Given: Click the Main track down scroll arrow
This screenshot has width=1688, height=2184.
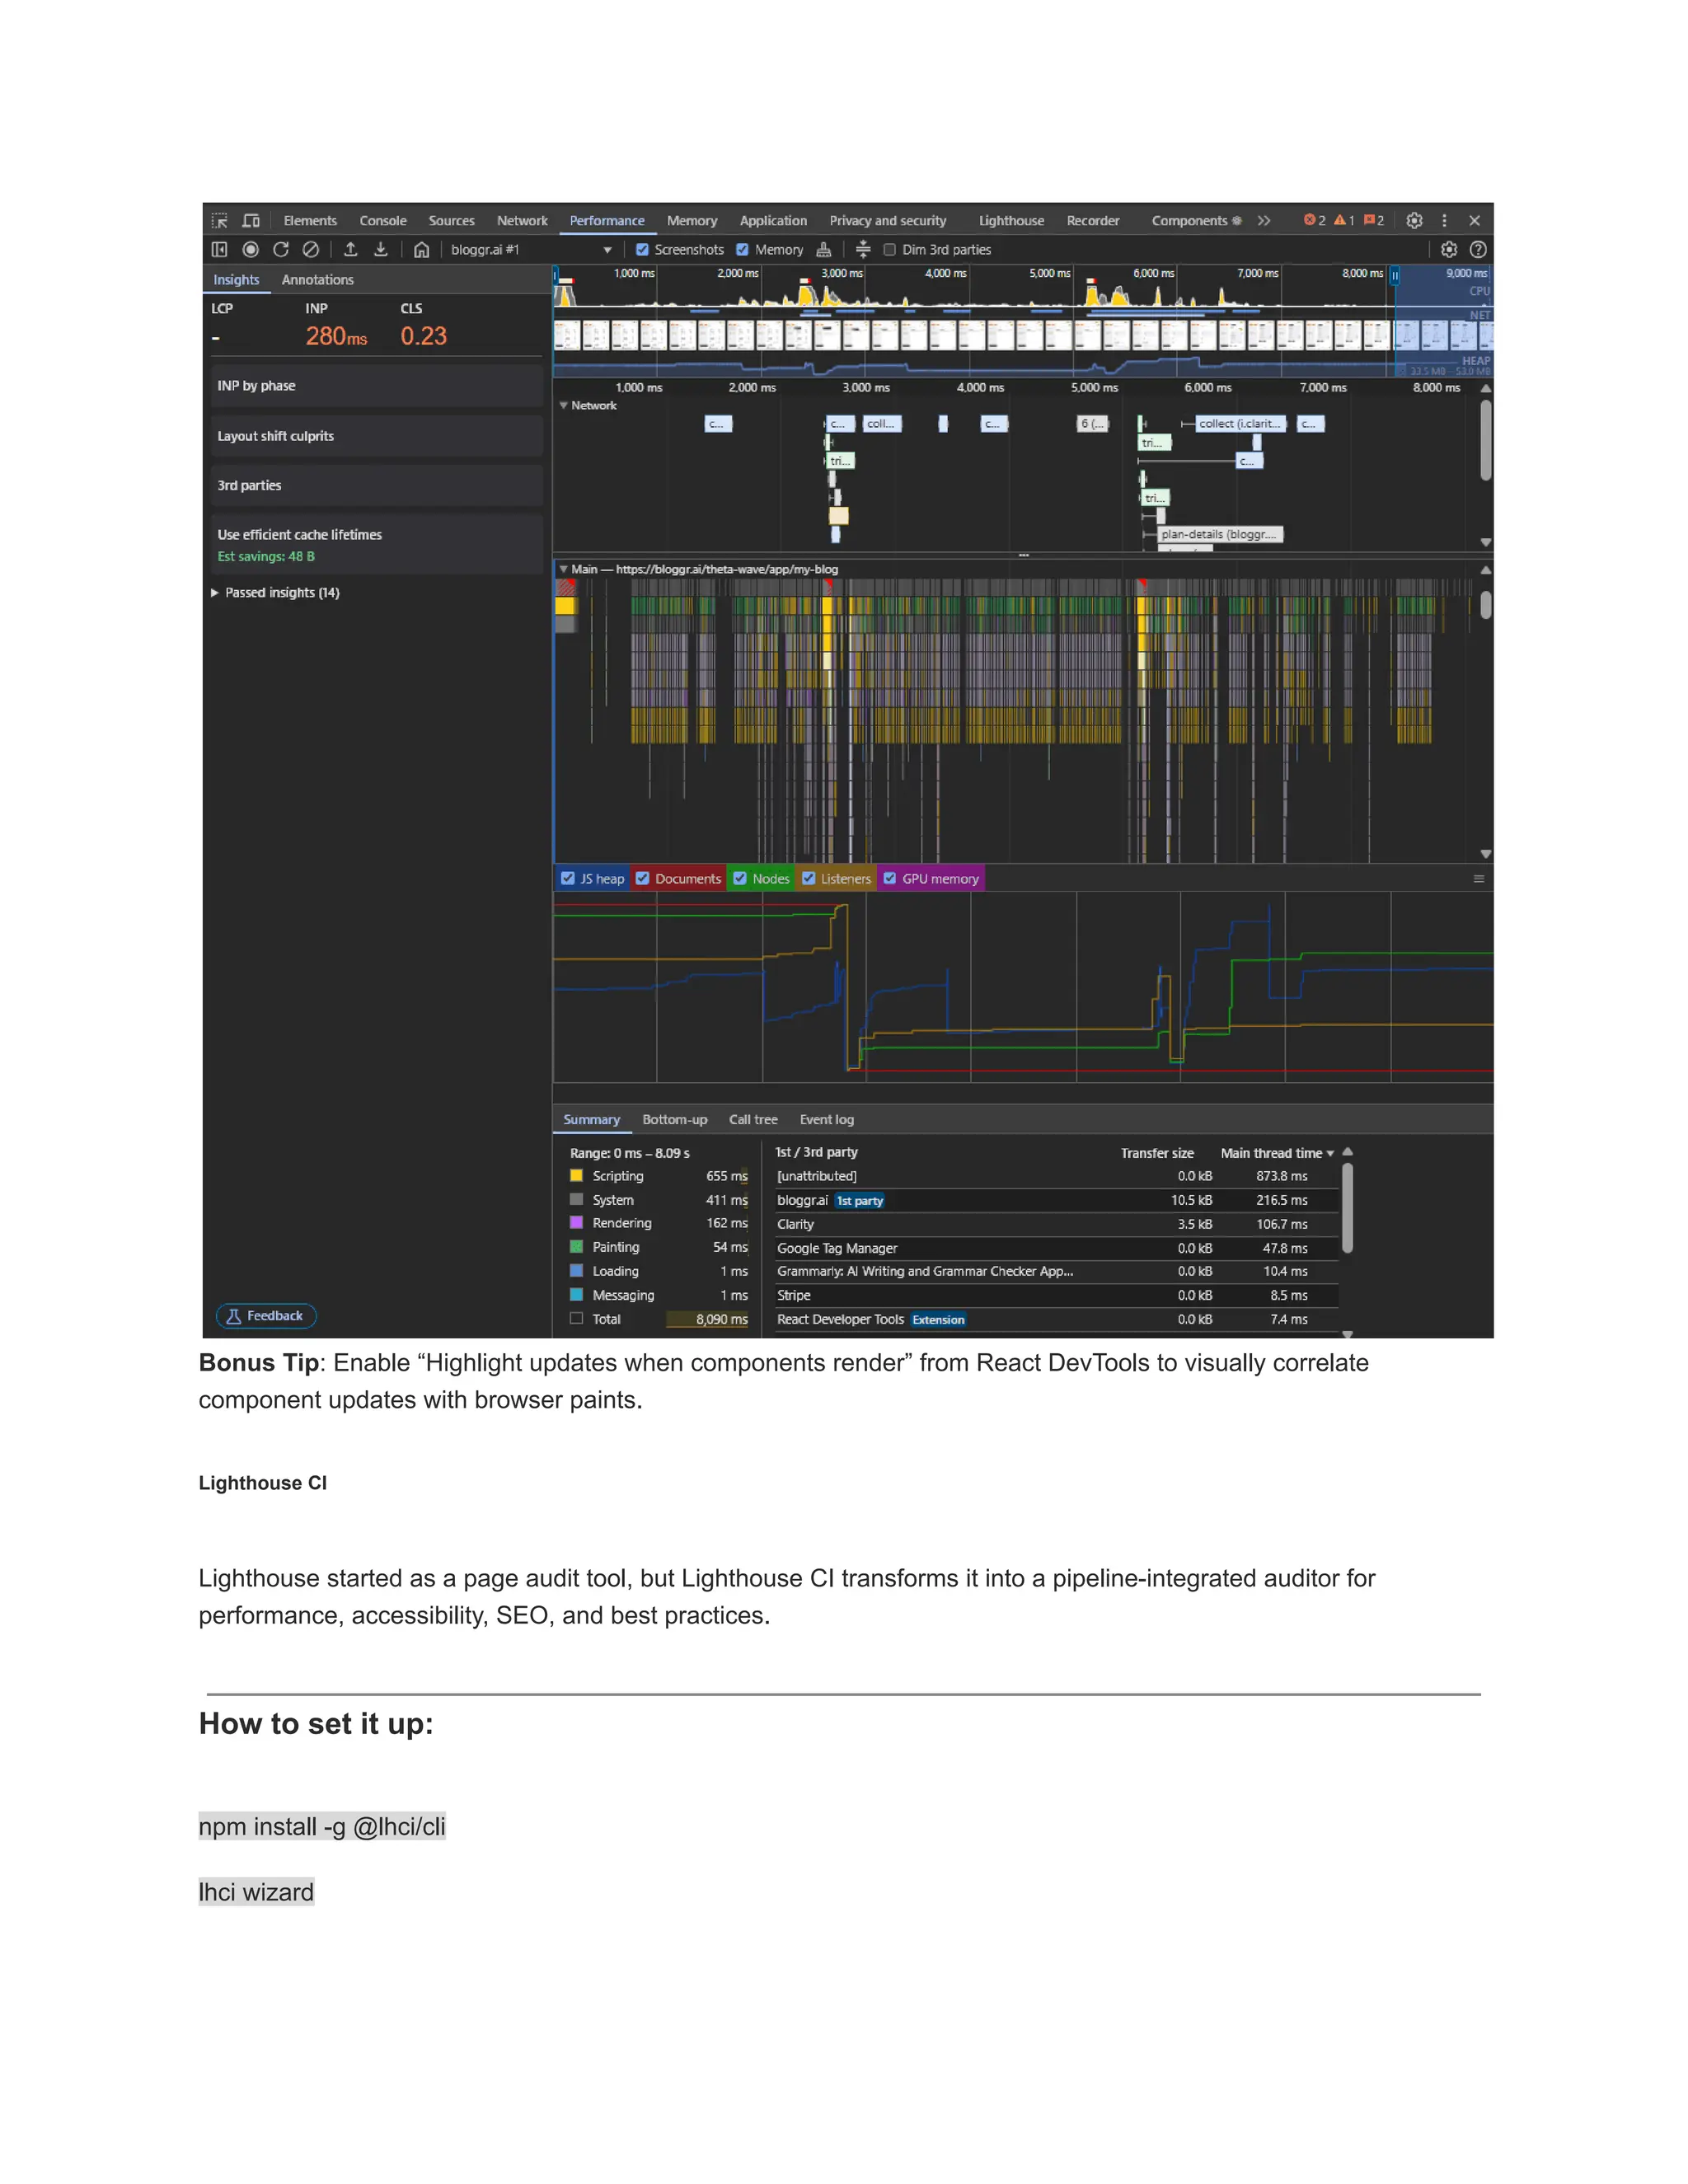Looking at the screenshot, I should (x=1486, y=854).
